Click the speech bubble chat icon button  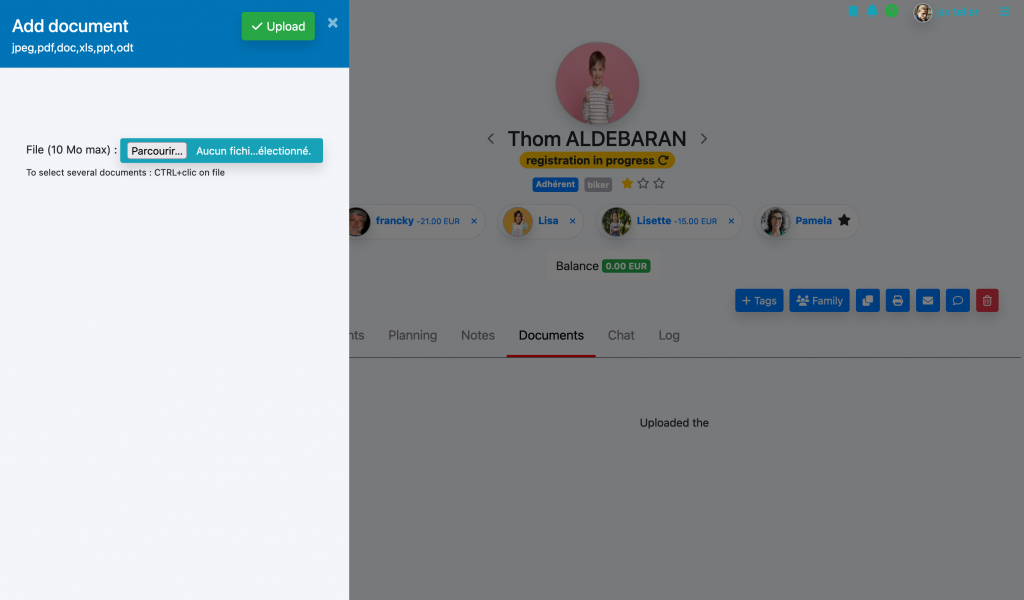957,301
